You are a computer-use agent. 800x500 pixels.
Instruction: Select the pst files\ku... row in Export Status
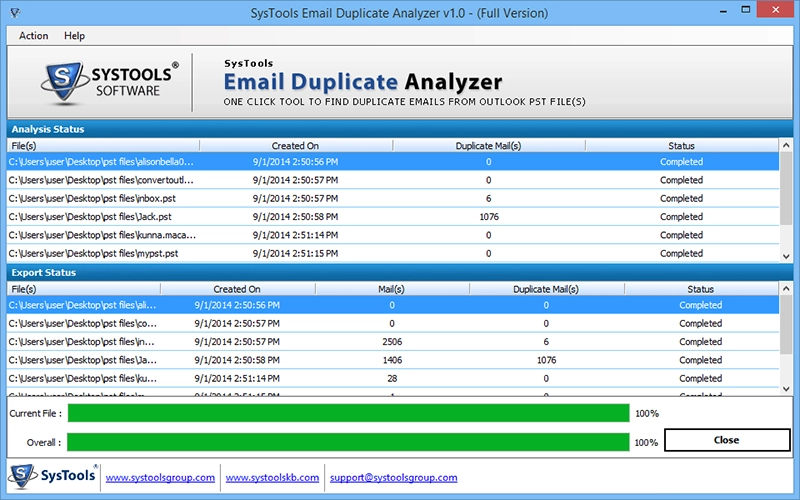393,379
